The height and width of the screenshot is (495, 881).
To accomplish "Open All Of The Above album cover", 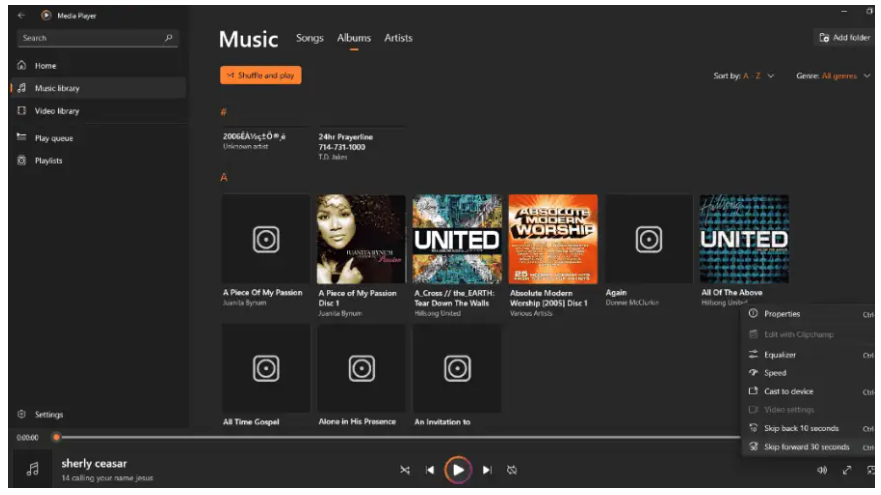I will click(x=744, y=239).
